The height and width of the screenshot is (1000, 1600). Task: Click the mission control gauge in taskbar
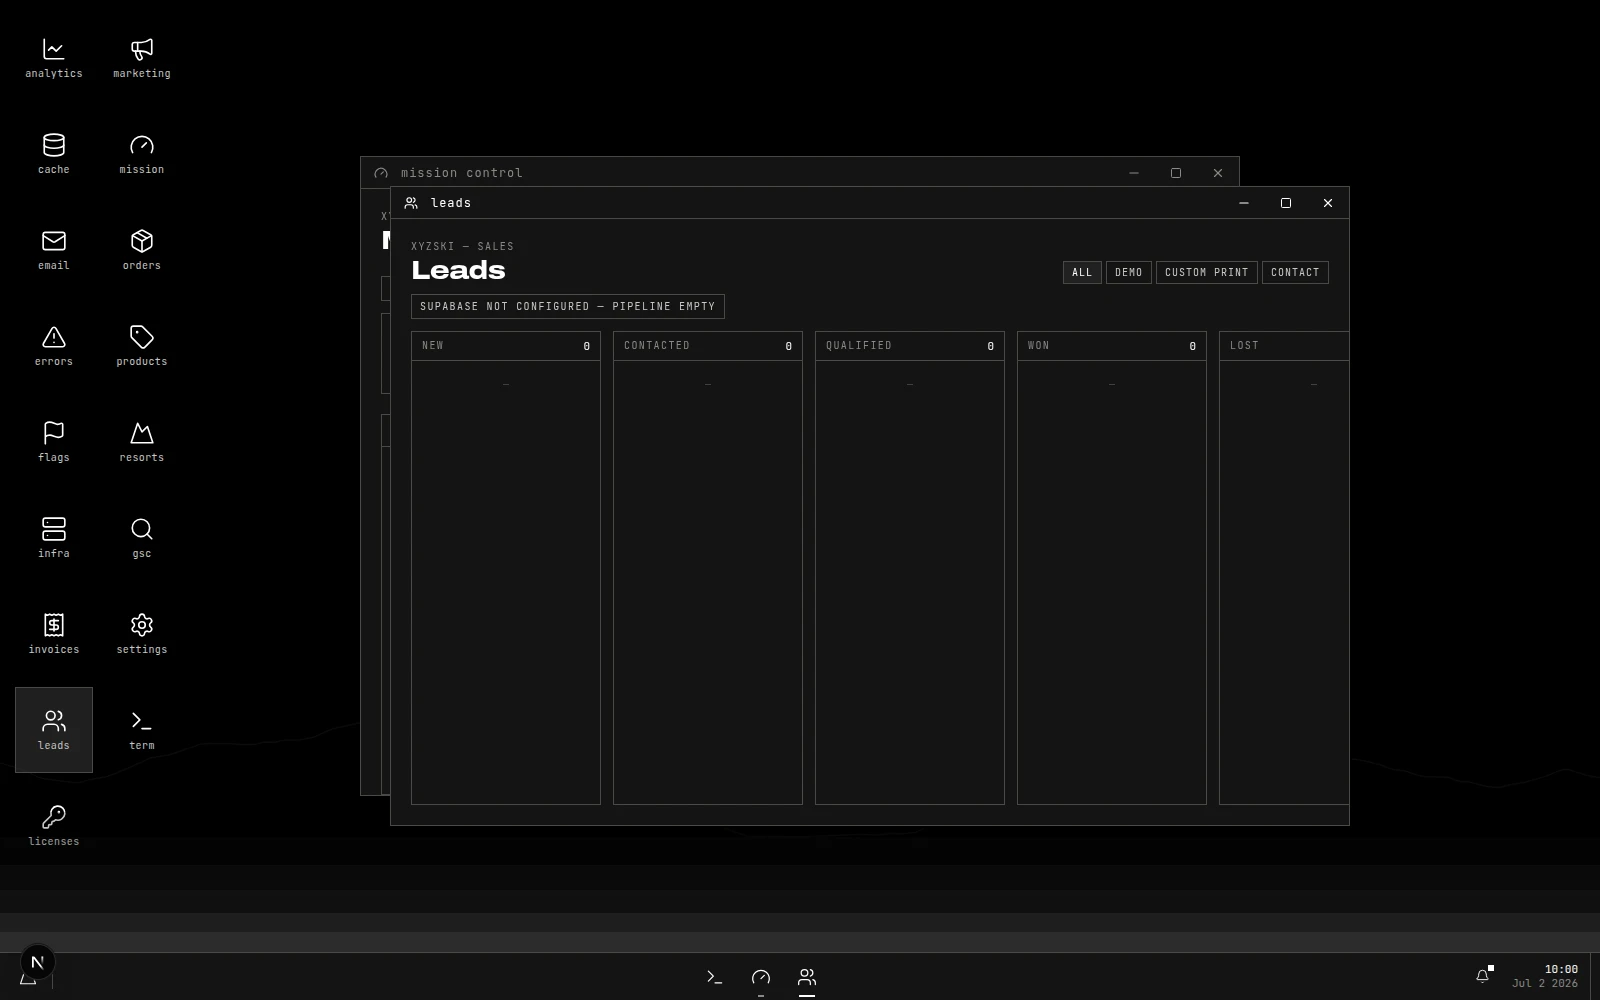tap(761, 977)
